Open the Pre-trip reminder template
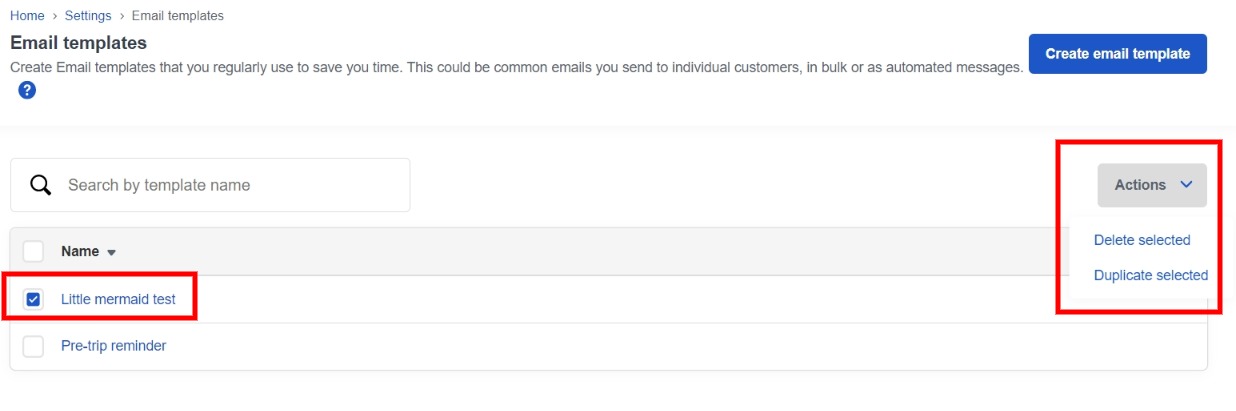Image resolution: width=1236 pixels, height=411 pixels. click(113, 346)
